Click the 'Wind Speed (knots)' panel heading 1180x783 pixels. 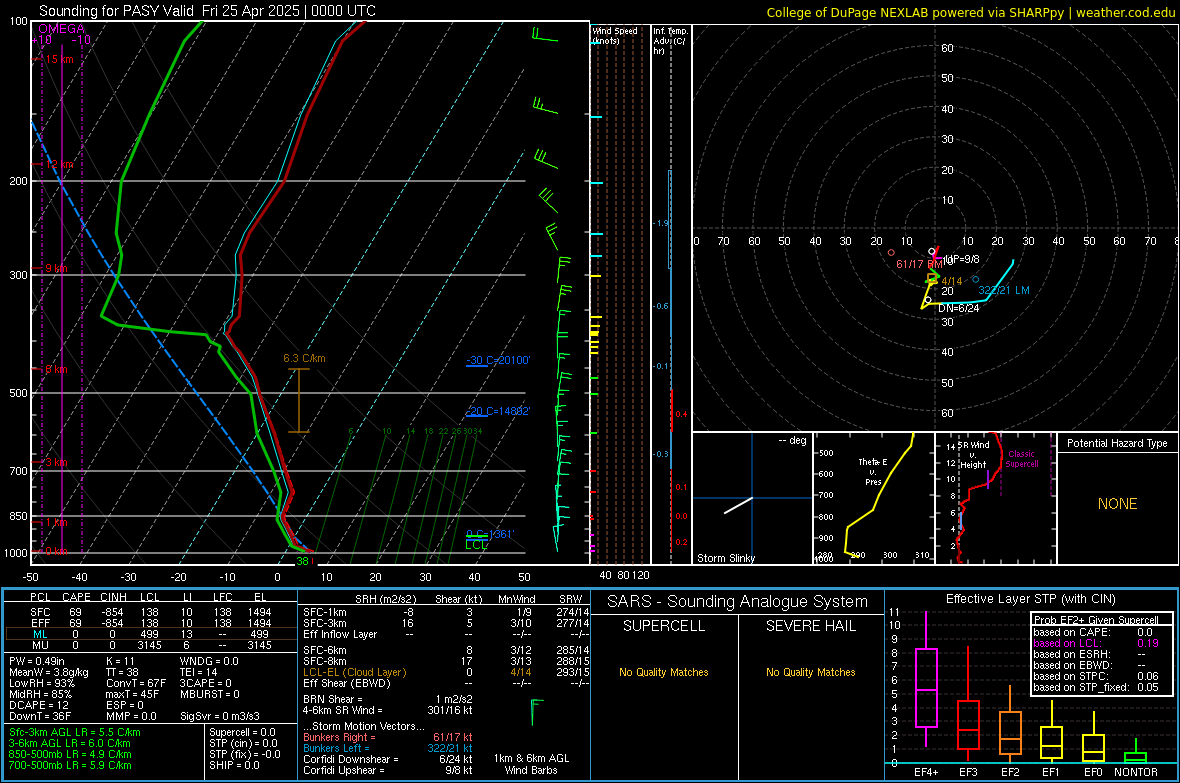pos(615,35)
